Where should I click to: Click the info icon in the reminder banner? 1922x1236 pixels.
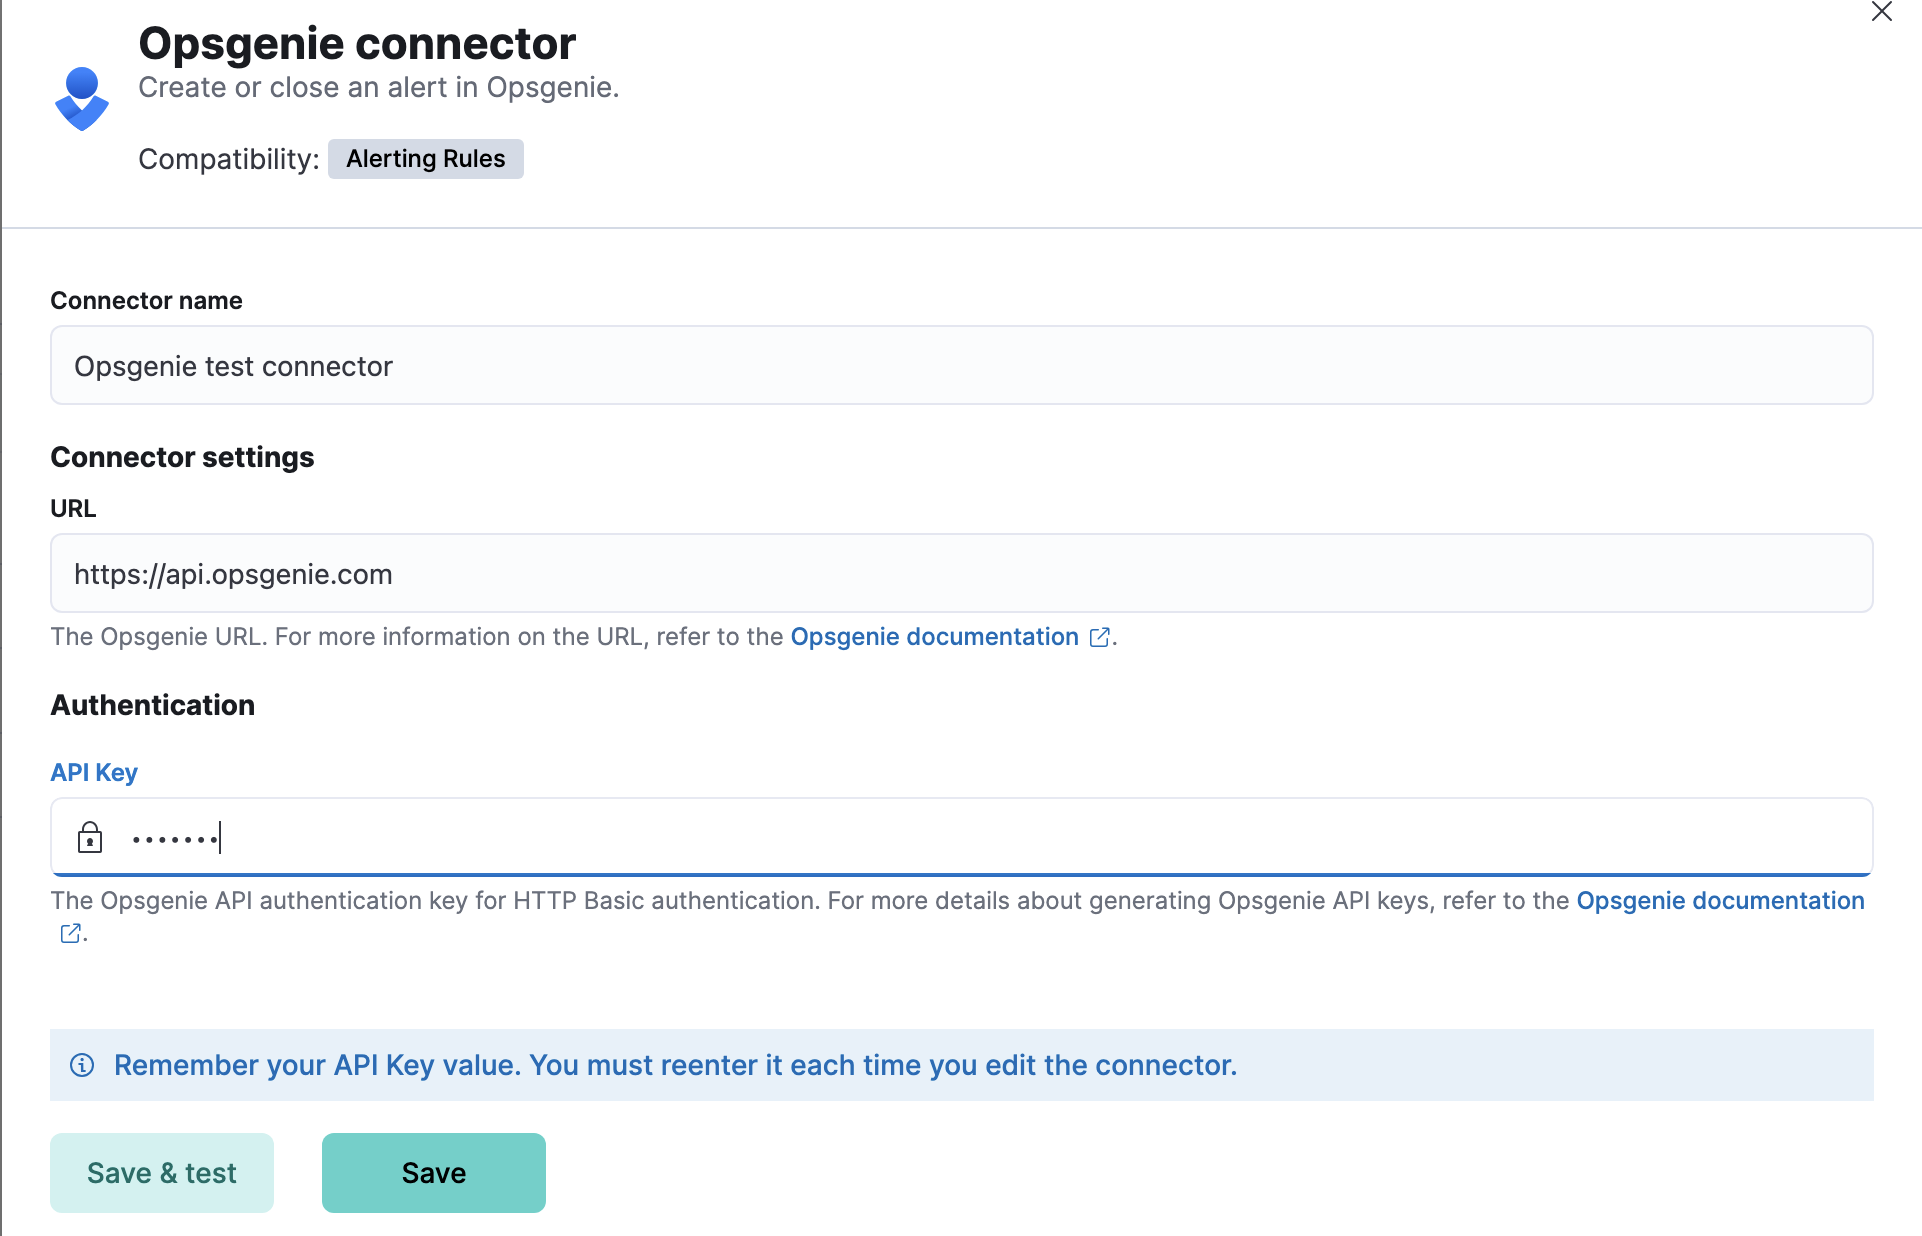click(82, 1065)
